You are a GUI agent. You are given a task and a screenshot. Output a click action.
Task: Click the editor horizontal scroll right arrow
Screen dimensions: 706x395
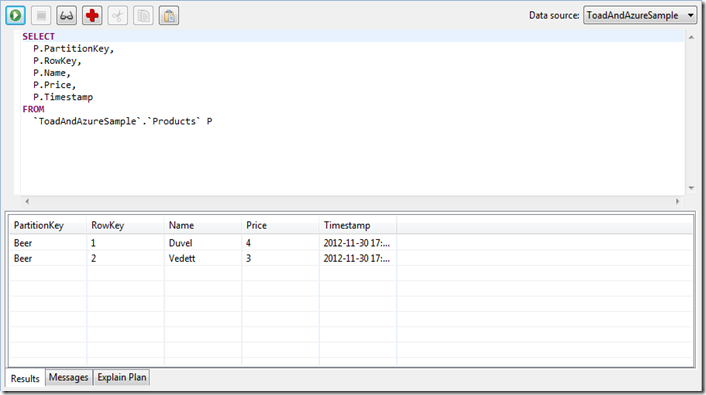pos(677,201)
